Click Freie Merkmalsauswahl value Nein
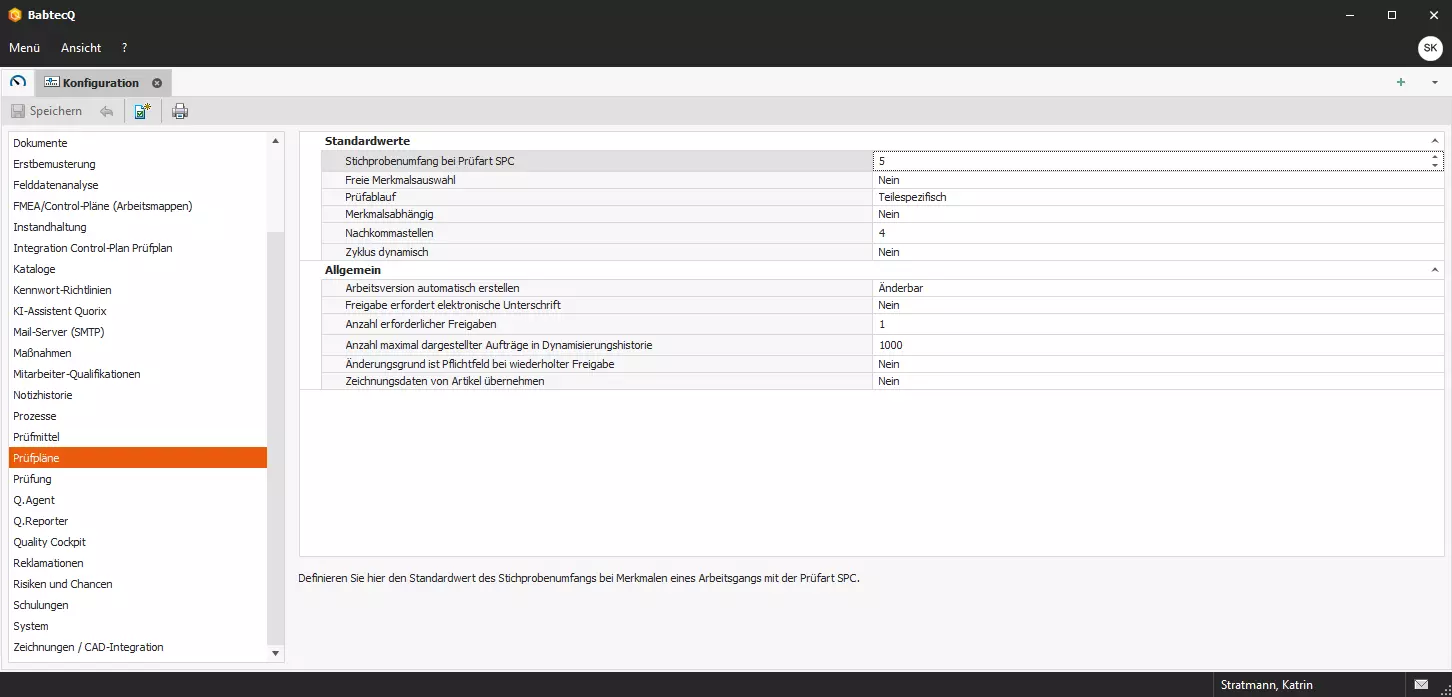Screen dimensions: 1452x697 (x=1158, y=180)
